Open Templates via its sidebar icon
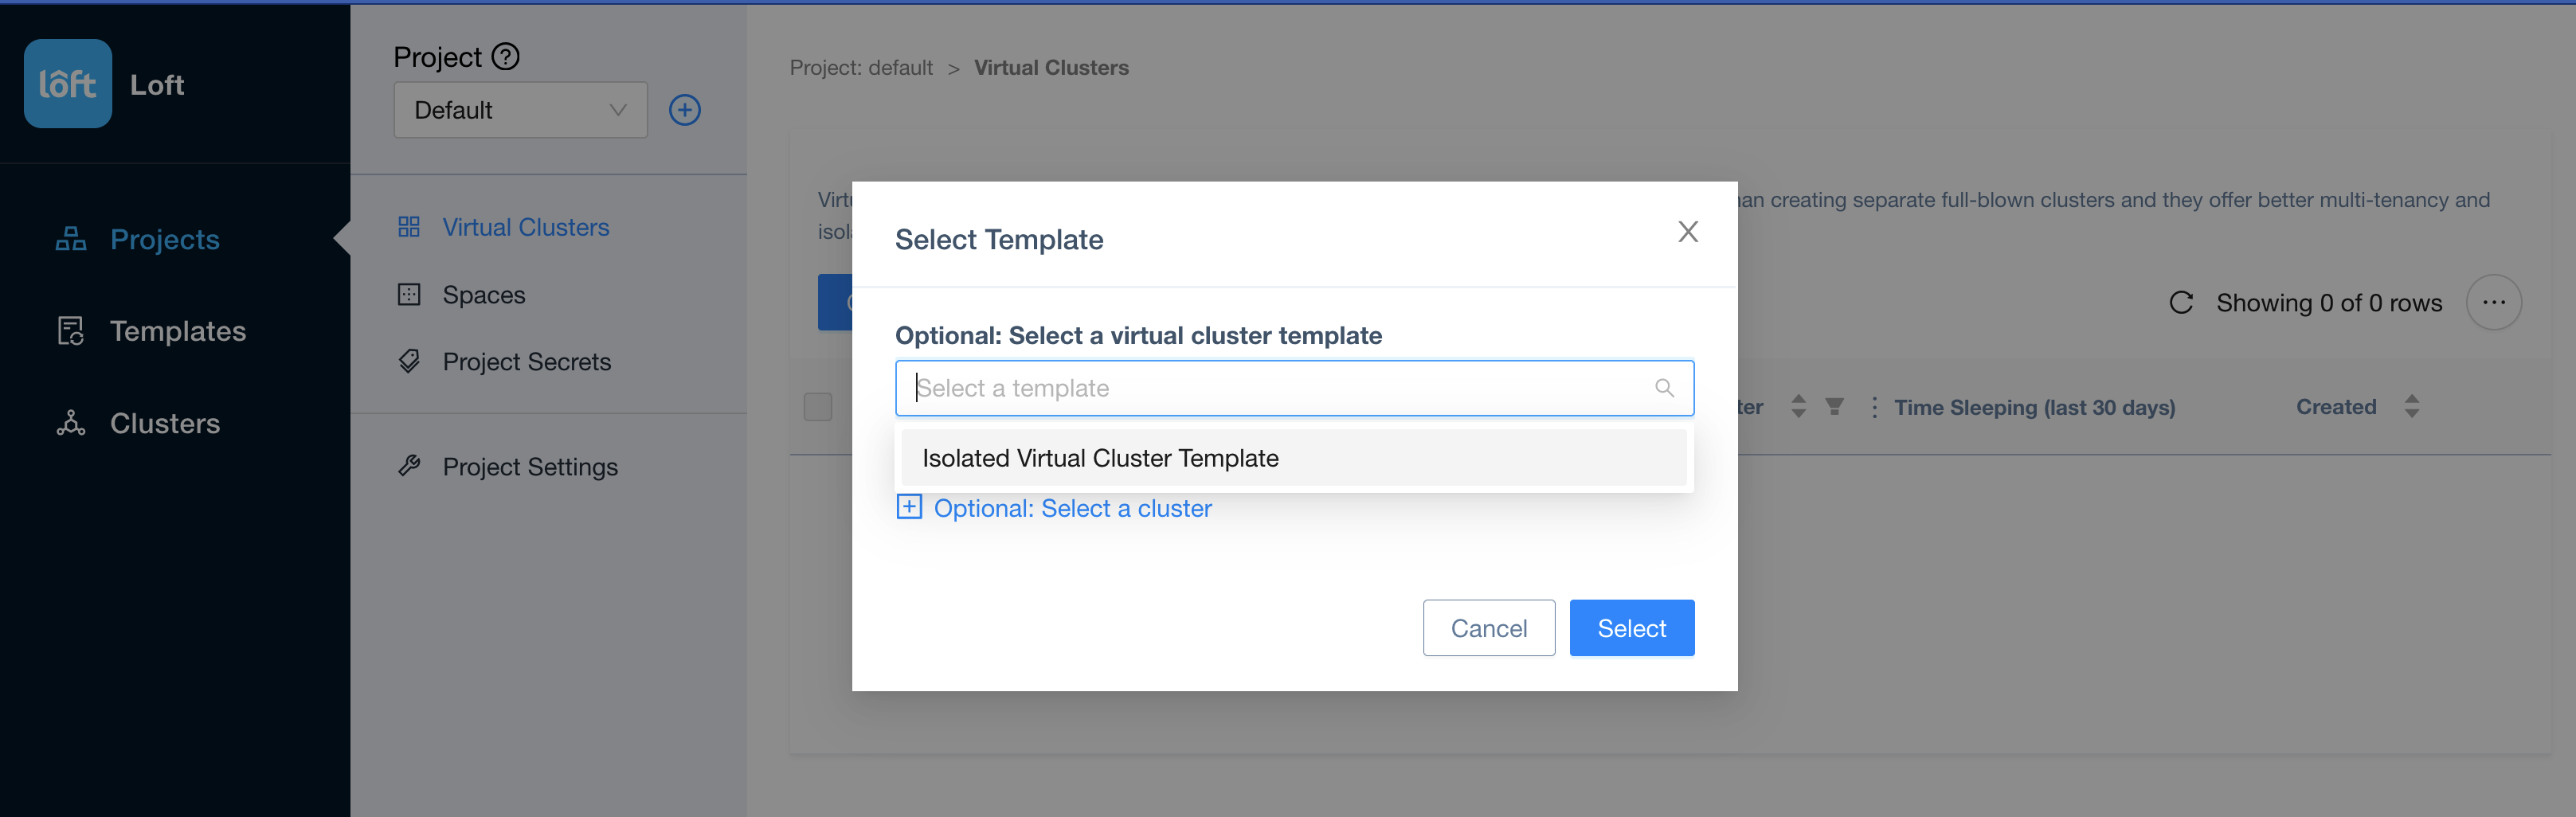Viewport: 2576px width, 817px height. 70,331
